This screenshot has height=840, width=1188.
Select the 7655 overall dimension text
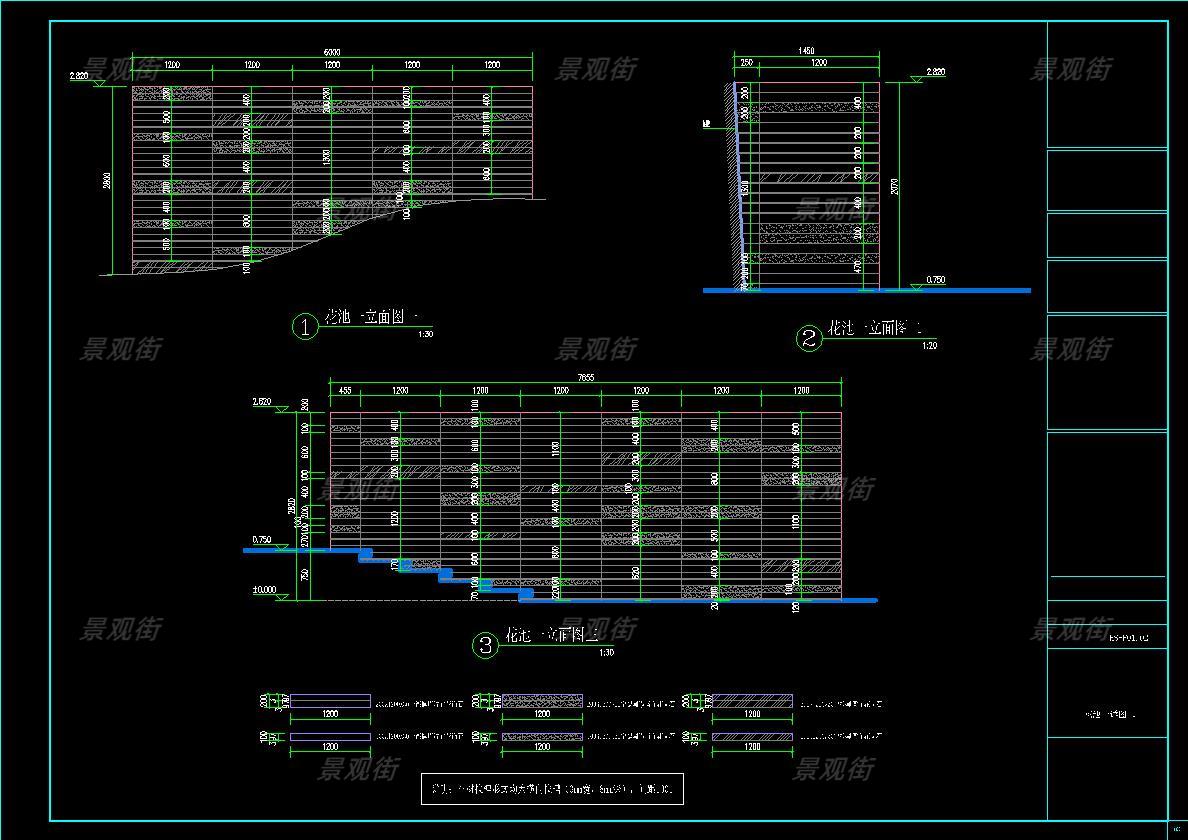coord(585,378)
